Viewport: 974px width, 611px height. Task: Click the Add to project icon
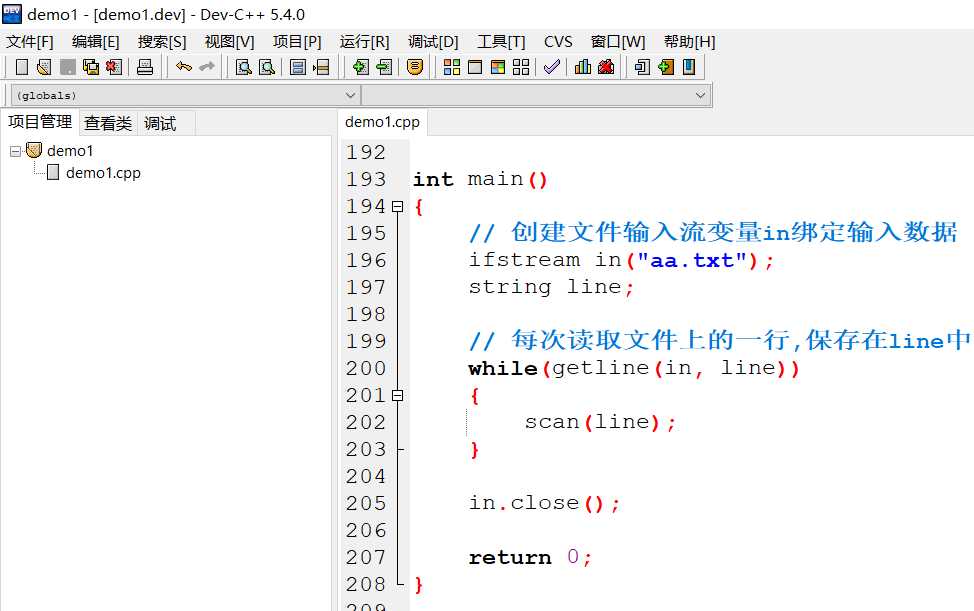point(360,67)
